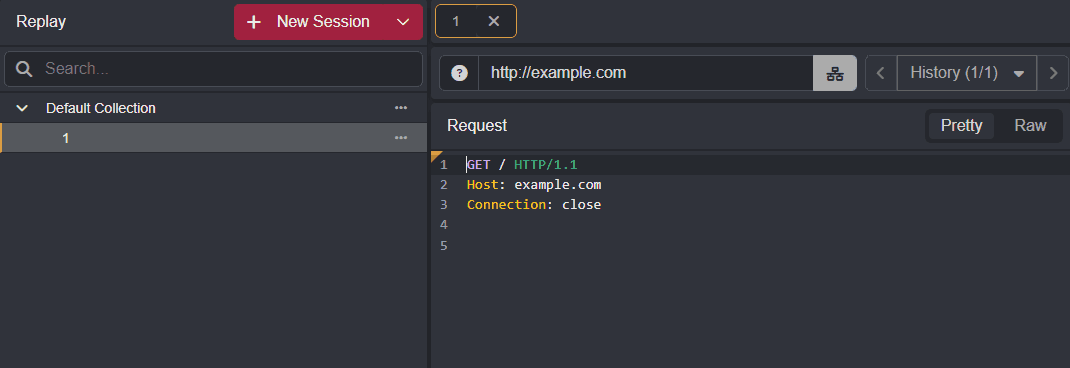
Task: Click the GET method in line 1
Action: [x=478, y=165]
